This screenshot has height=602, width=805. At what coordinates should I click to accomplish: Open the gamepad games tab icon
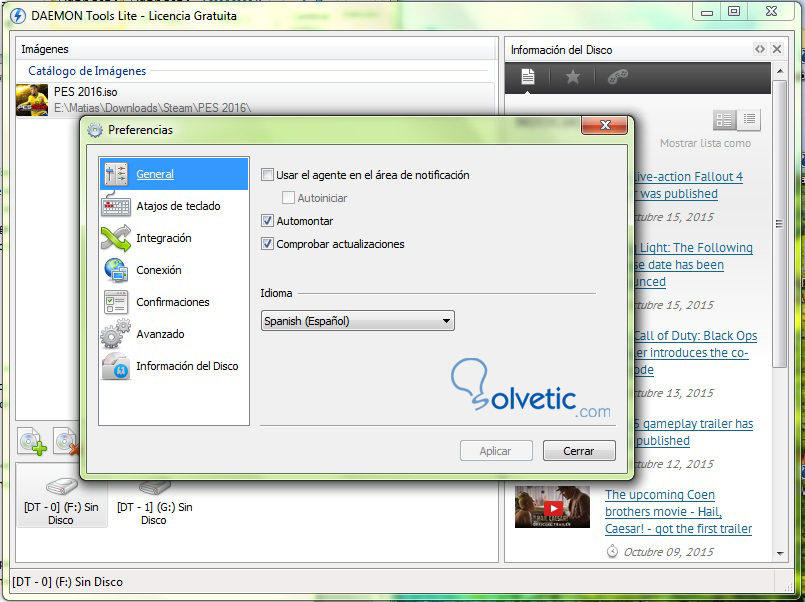point(618,77)
